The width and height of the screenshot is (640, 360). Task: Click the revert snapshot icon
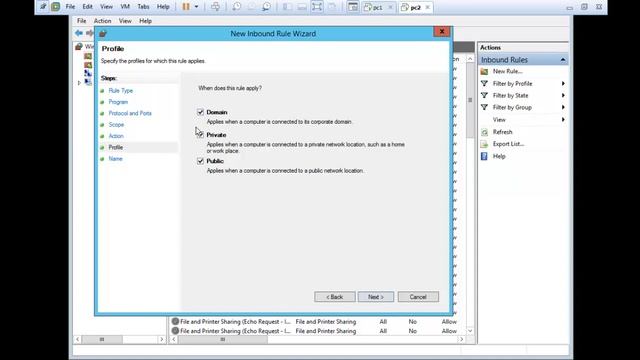251,7
